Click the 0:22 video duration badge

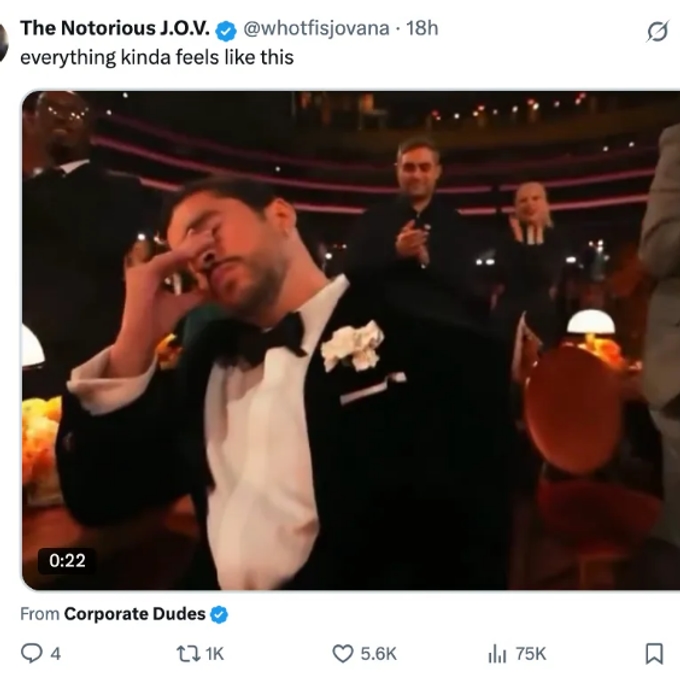pos(67,560)
